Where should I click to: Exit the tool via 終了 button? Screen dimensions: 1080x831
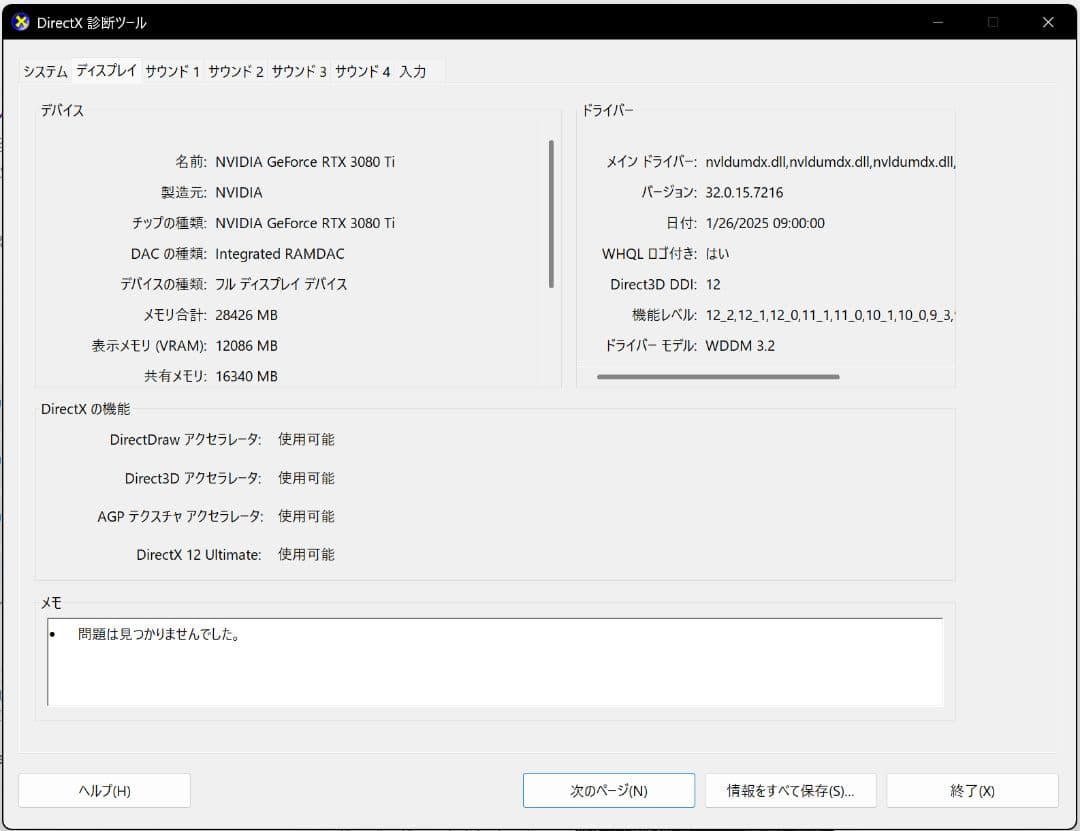pyautogui.click(x=972, y=790)
